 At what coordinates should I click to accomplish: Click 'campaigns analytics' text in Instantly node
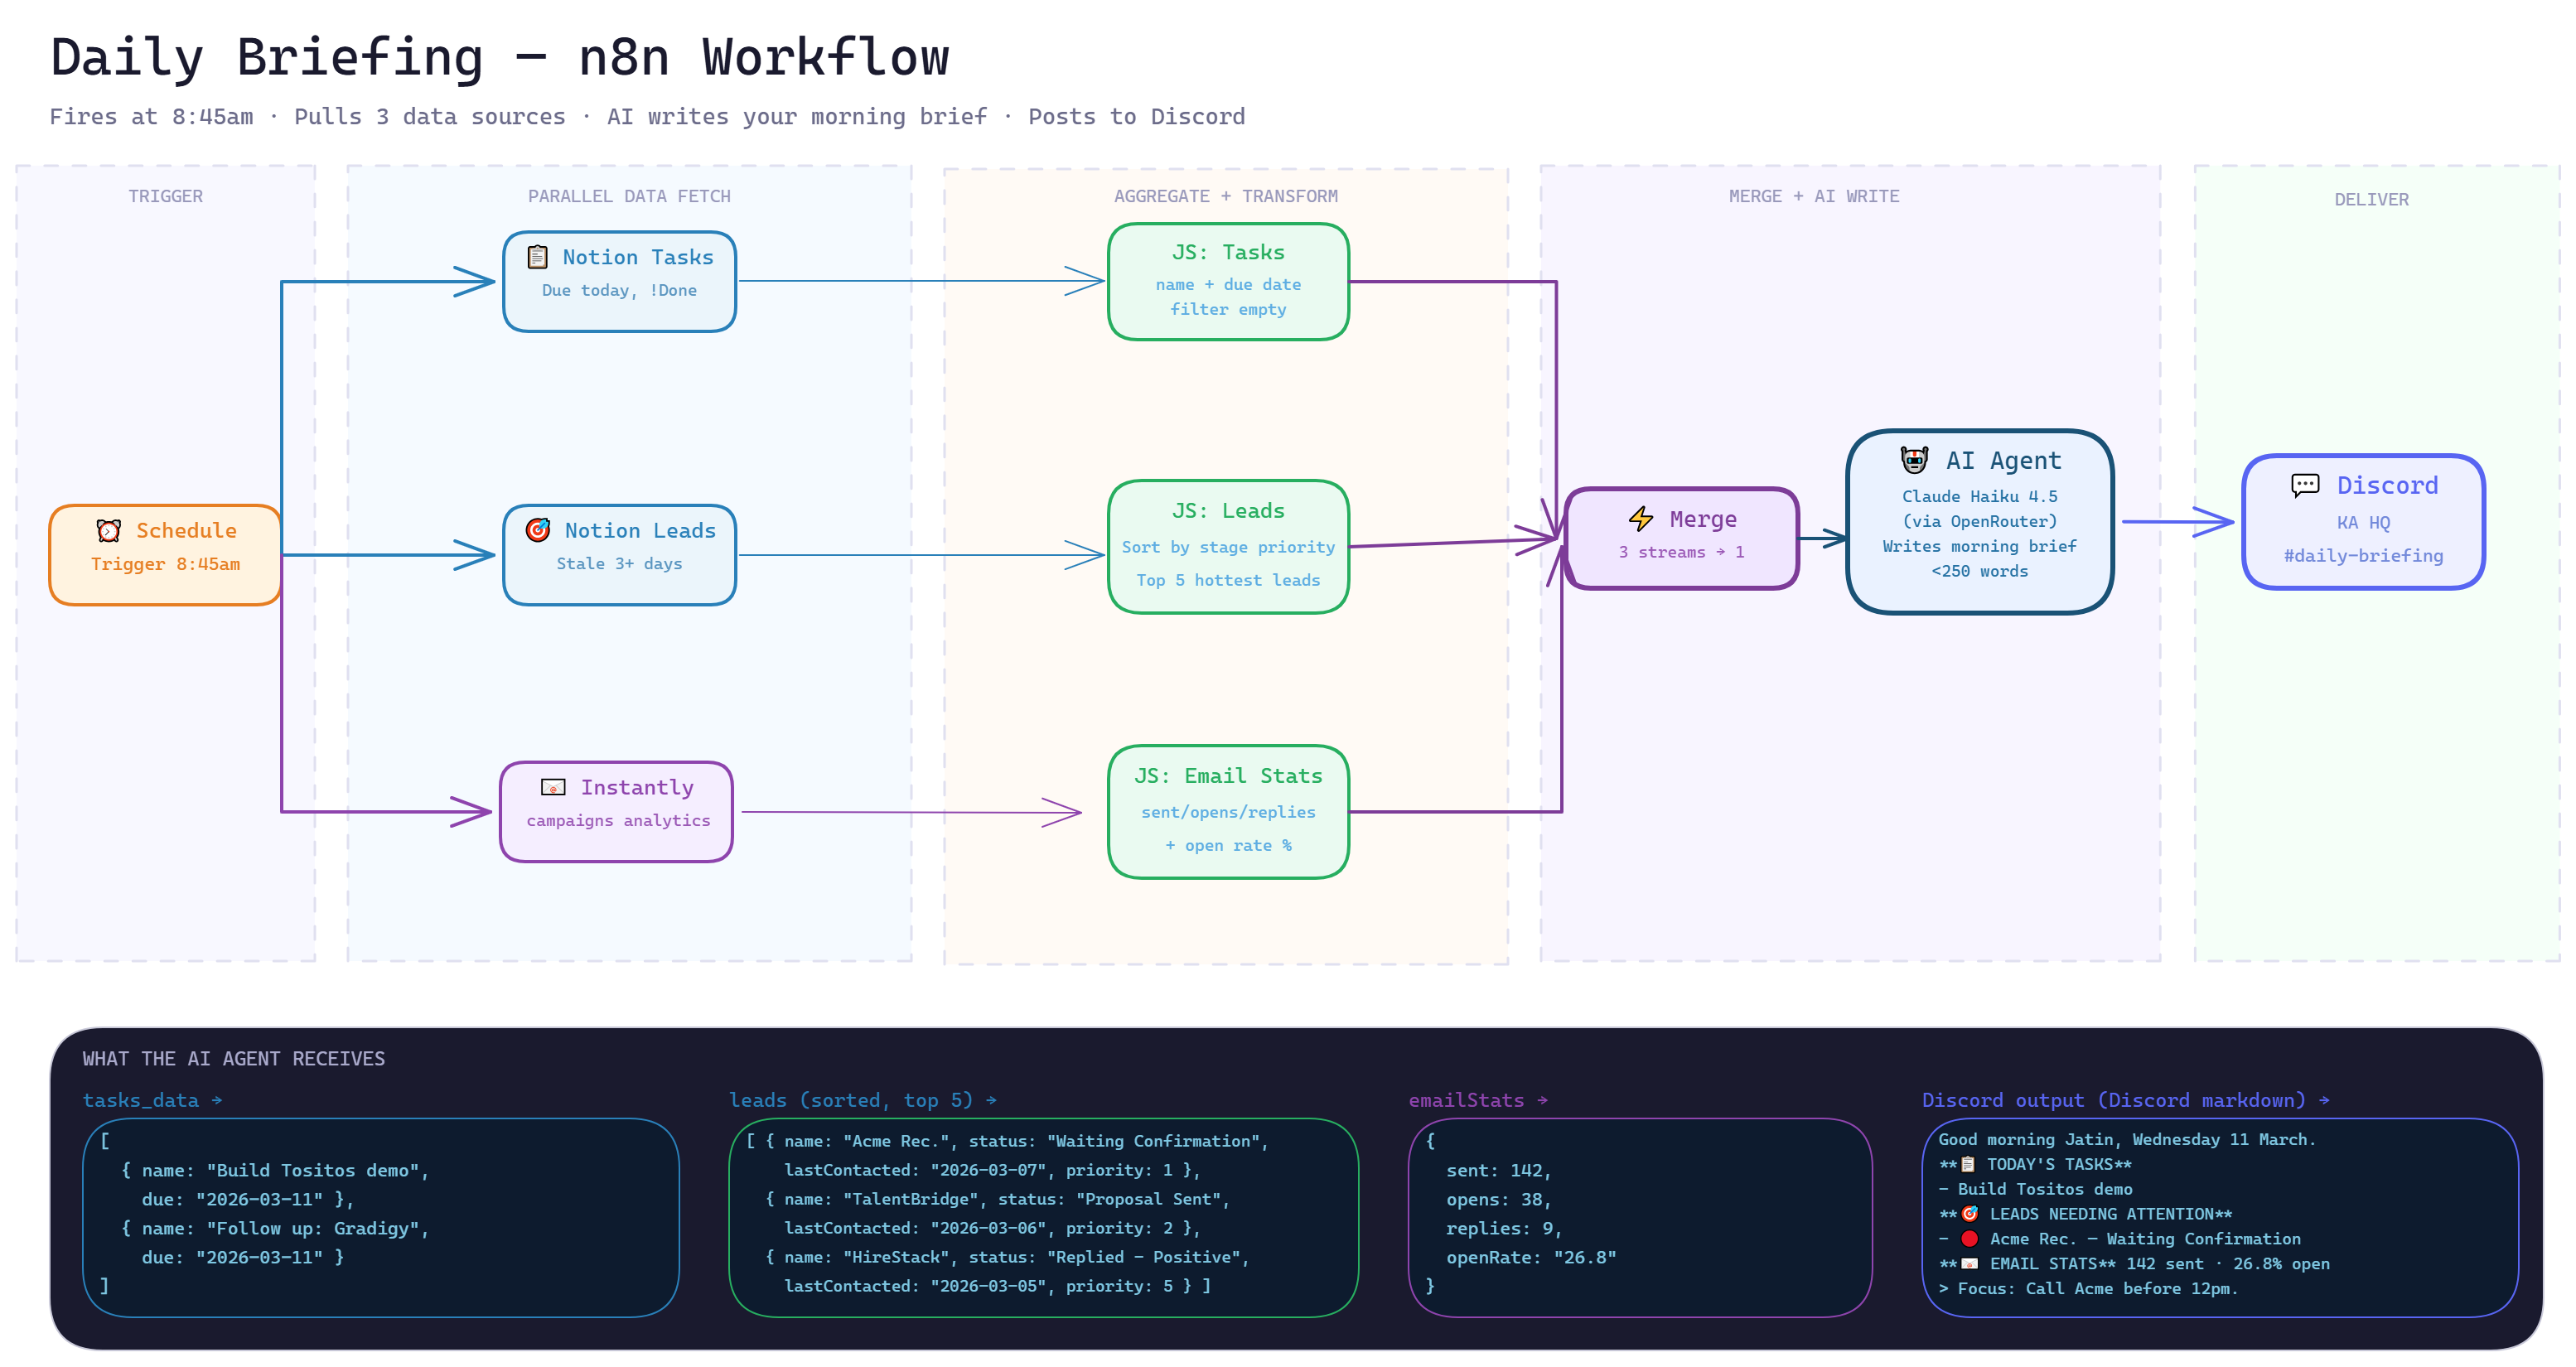point(618,820)
